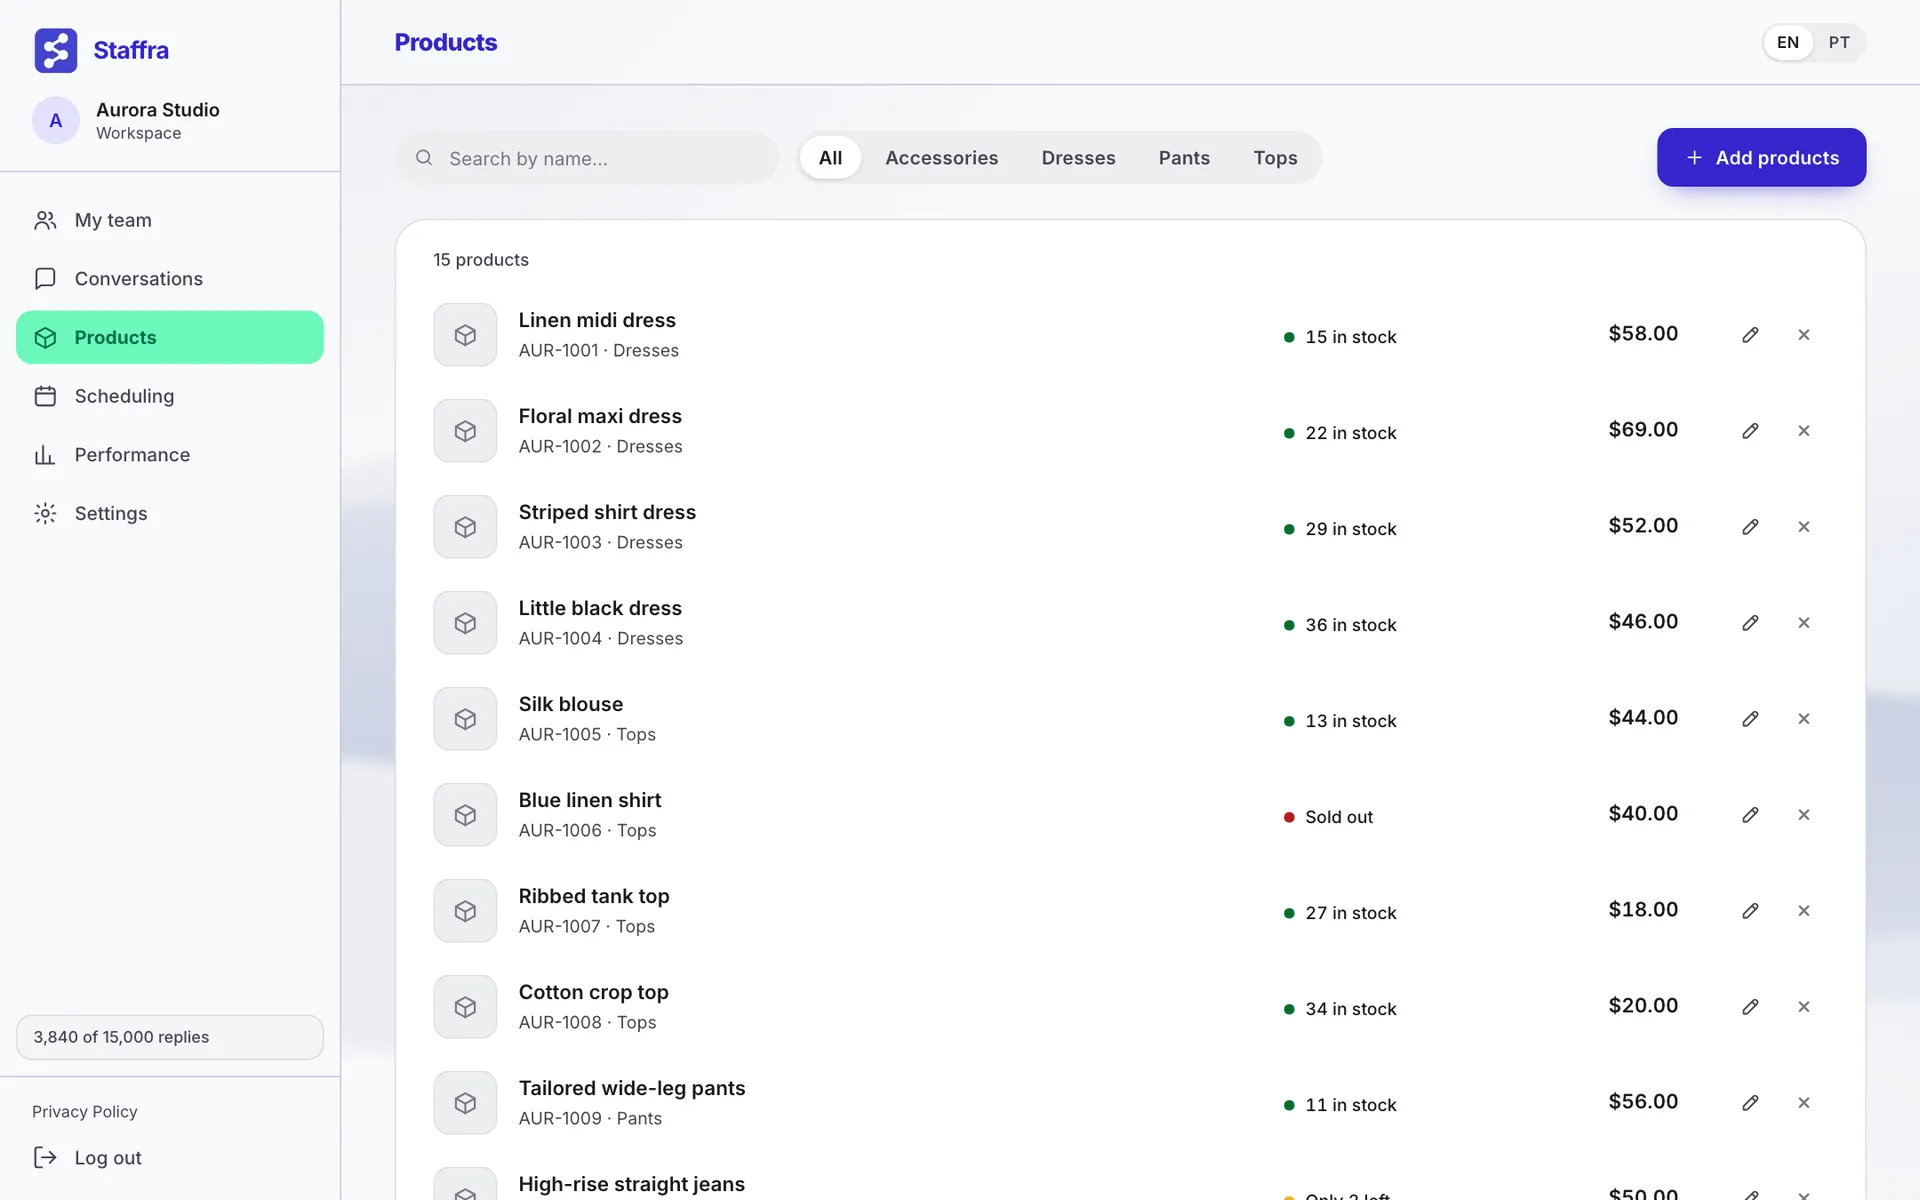Show only Tops category
The height and width of the screenshot is (1200, 1920).
coord(1275,158)
